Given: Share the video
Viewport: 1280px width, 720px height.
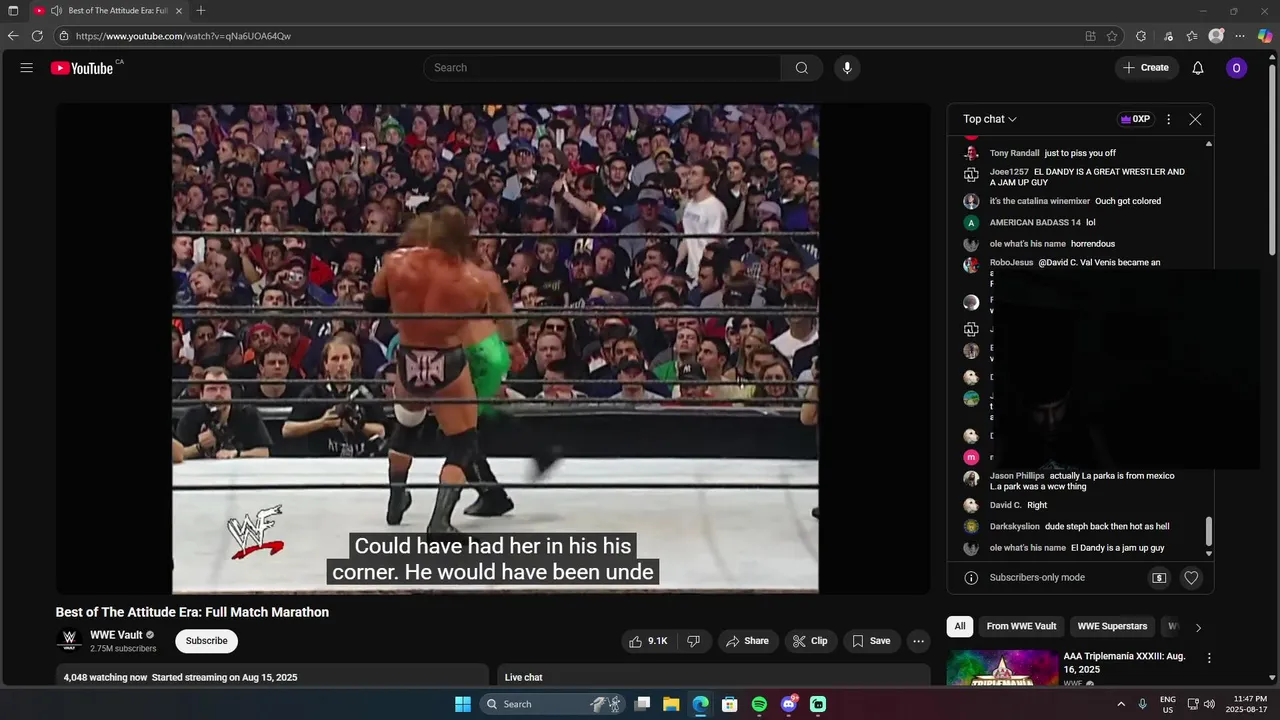Looking at the screenshot, I should pyautogui.click(x=747, y=641).
